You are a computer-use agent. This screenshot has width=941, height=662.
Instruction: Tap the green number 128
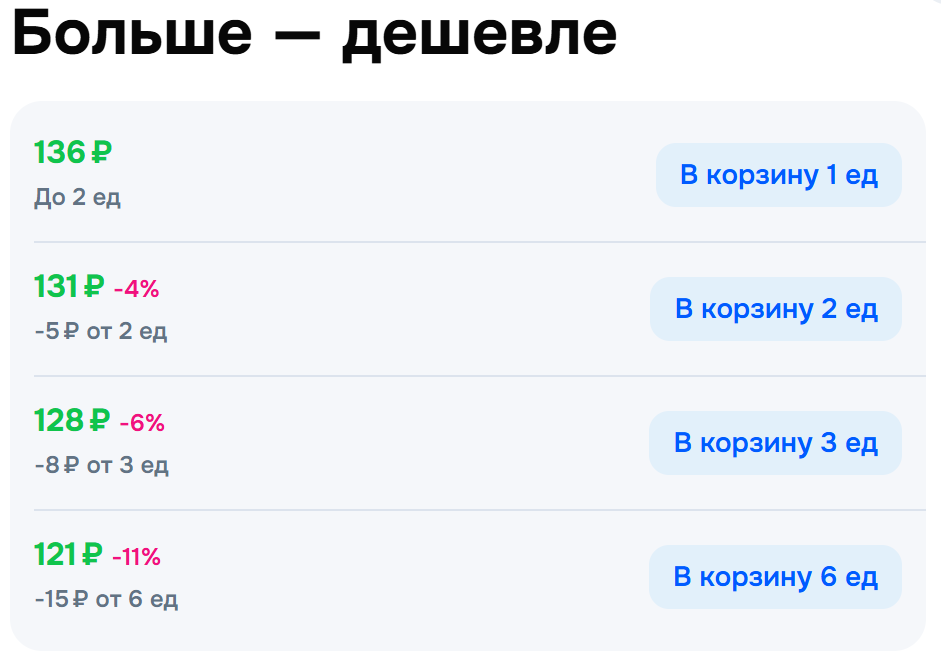point(59,422)
